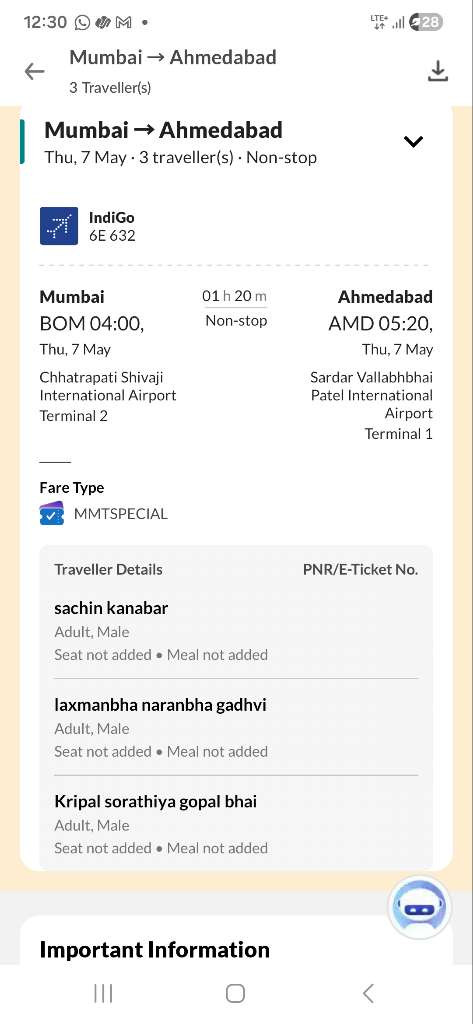473x1024 pixels.
Task: Tap the Android navigation back button
Action: (x=368, y=993)
